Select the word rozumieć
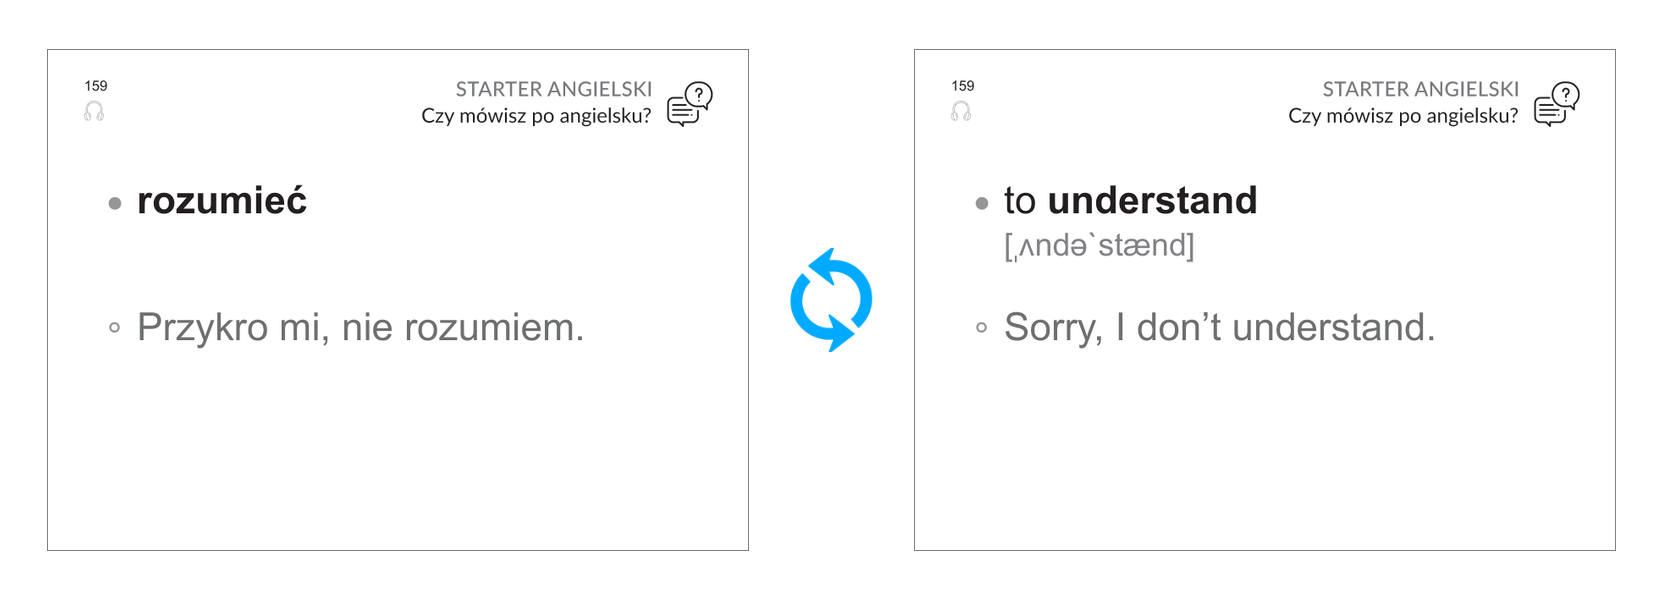Viewport: 1663px width, 600px height. pyautogui.click(x=222, y=200)
